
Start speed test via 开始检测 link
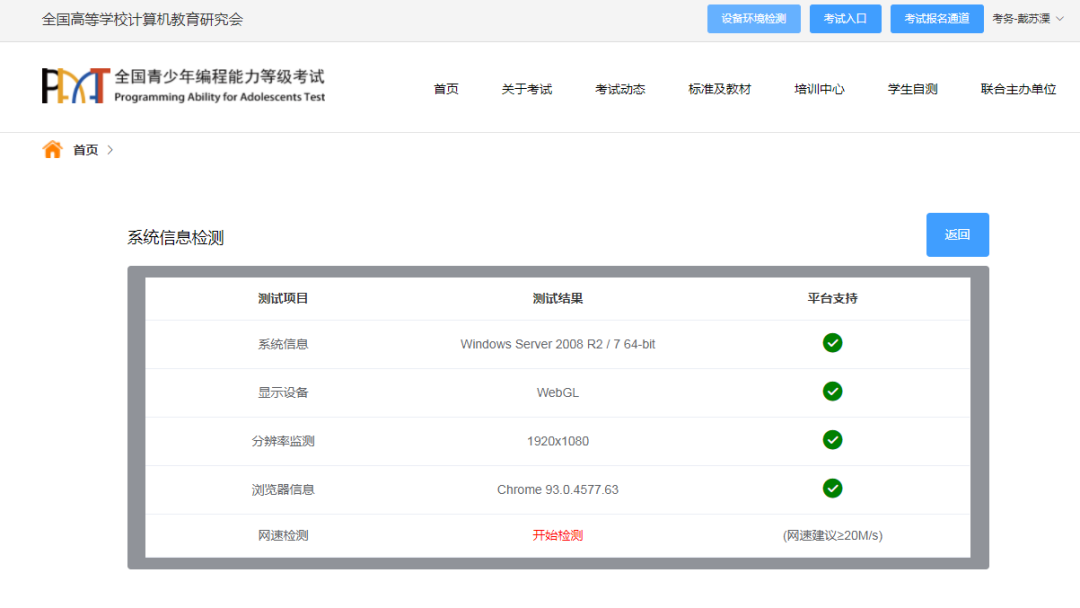pos(558,535)
